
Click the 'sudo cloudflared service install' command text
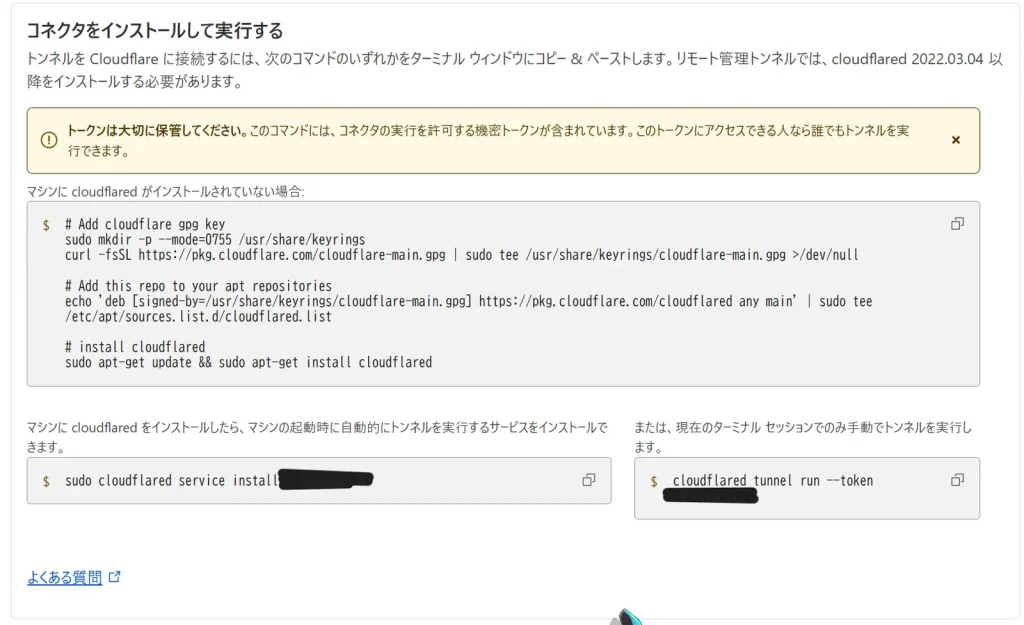(171, 481)
